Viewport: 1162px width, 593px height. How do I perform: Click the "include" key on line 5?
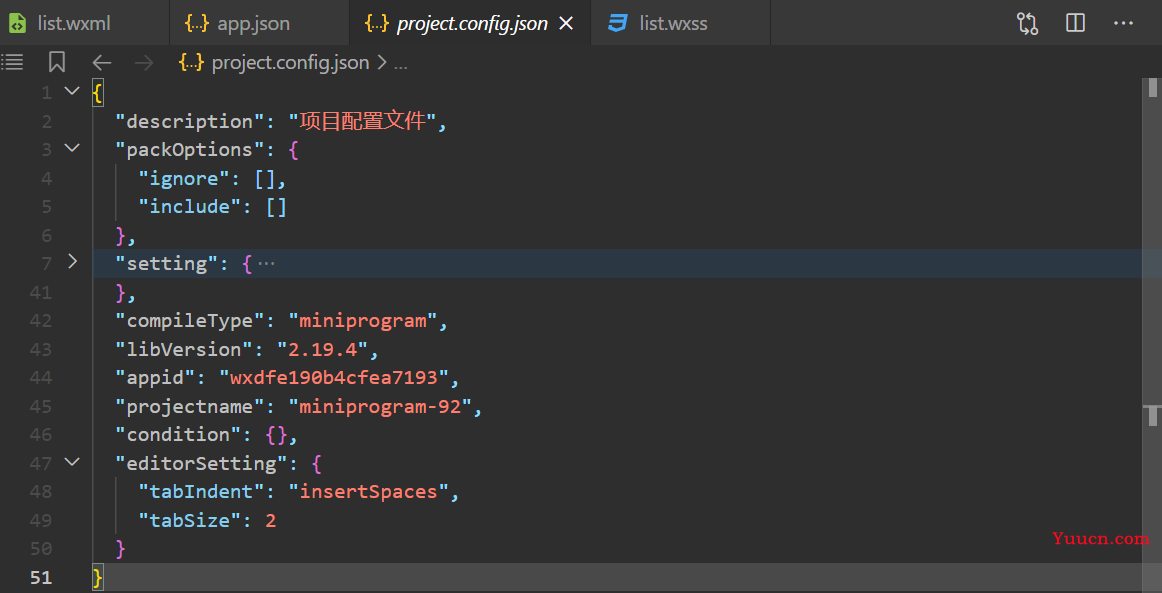tap(190, 206)
